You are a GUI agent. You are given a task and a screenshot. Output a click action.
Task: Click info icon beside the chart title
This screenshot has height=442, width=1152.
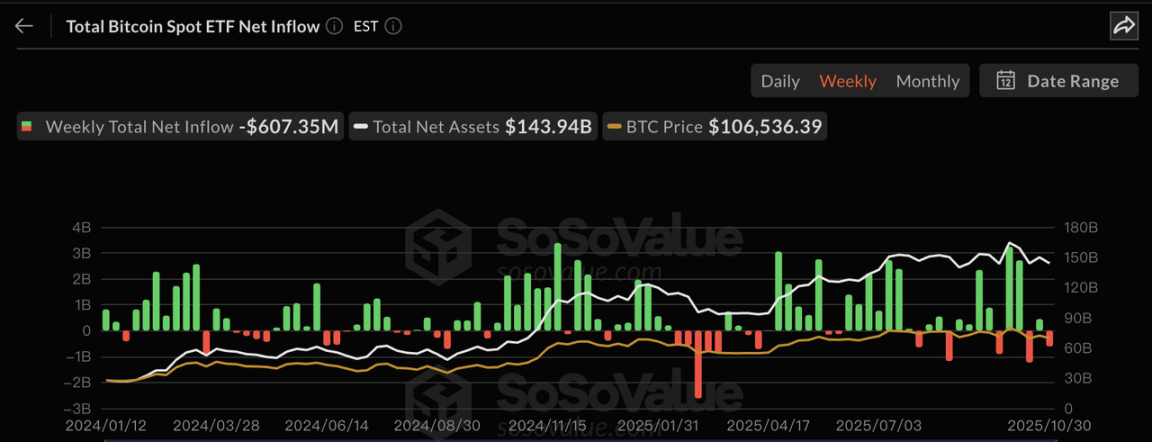pos(334,26)
